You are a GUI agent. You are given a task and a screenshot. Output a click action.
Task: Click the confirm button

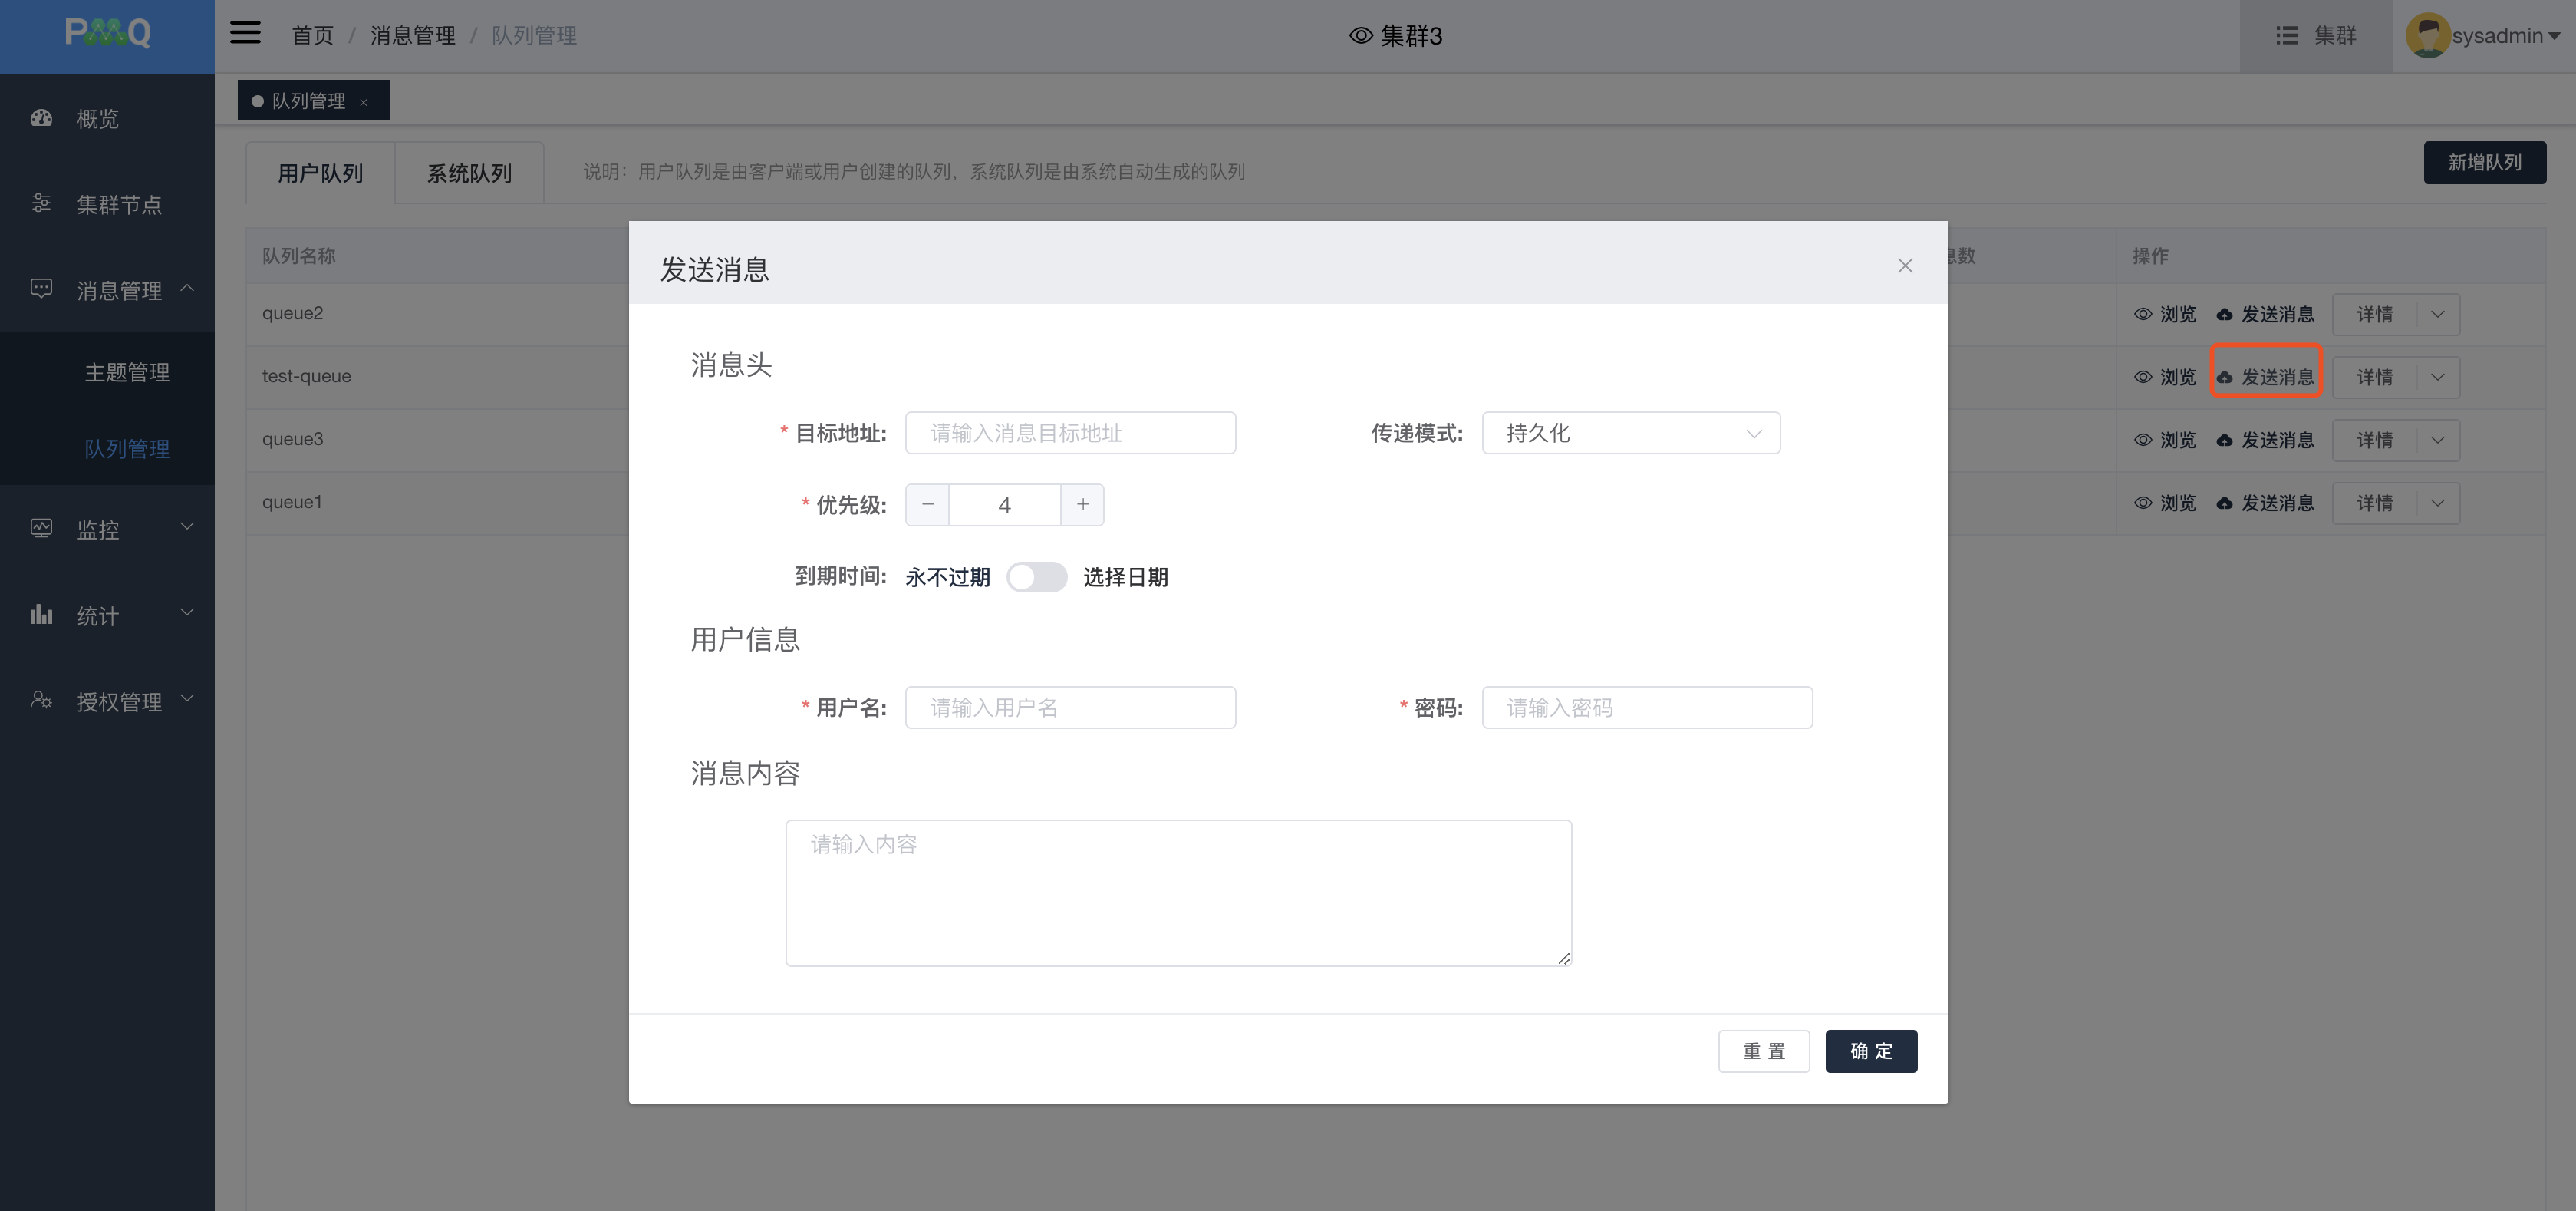coord(1871,1051)
